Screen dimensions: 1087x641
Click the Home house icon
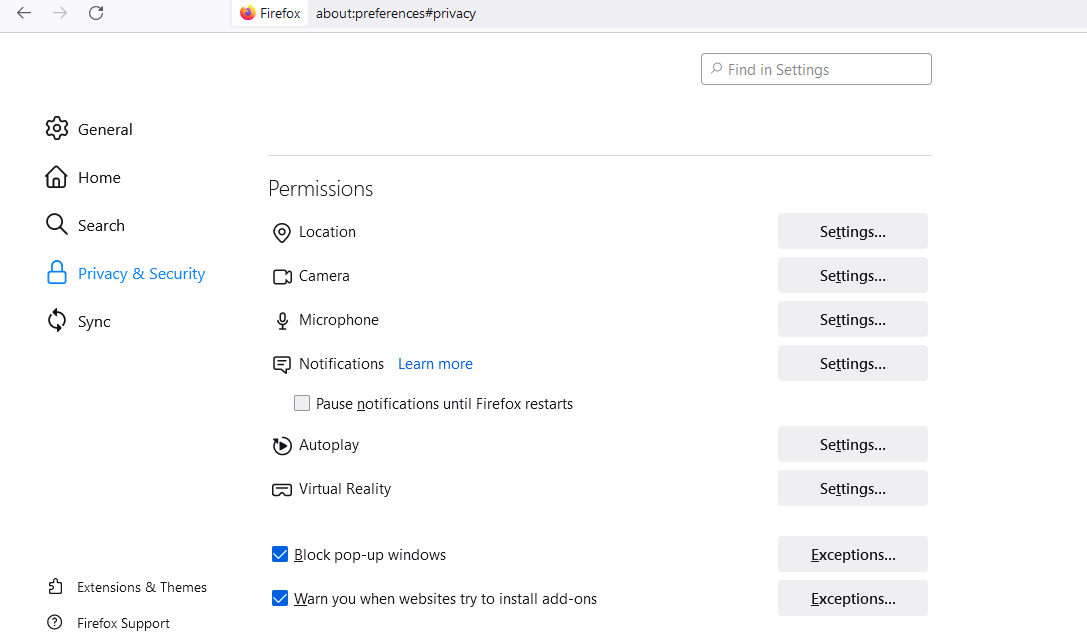(57, 177)
